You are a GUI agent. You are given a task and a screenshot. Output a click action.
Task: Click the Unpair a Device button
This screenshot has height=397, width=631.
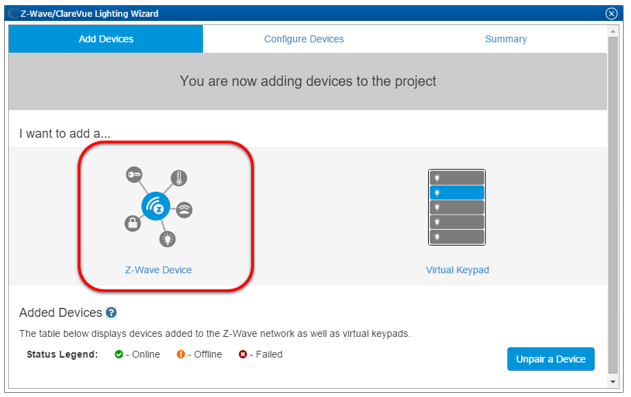coord(551,359)
